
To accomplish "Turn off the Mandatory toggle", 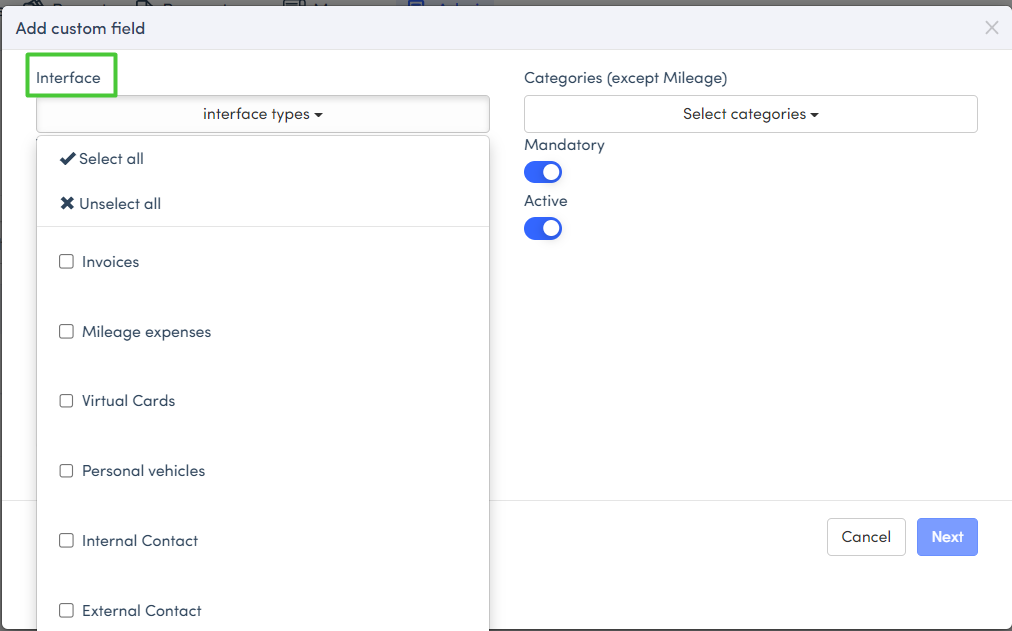I will point(543,173).
